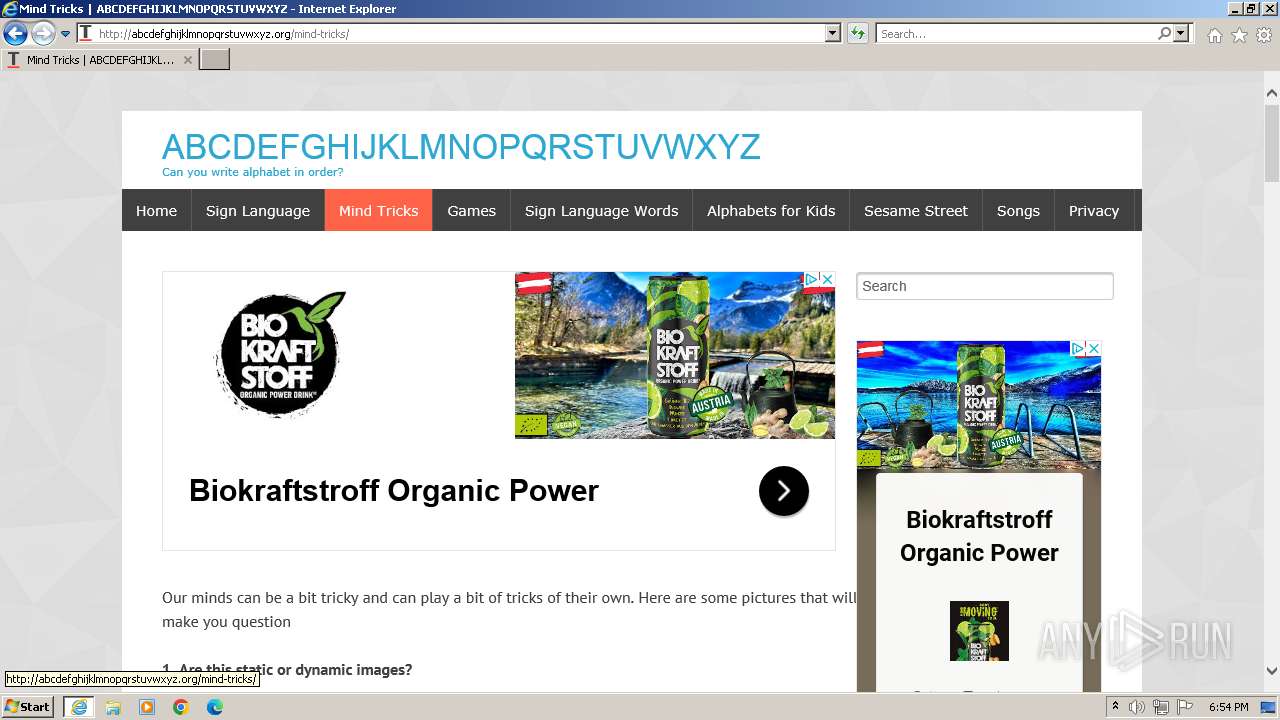
Task: Click the small product thumbnail in sidebar ad
Action: 979,631
